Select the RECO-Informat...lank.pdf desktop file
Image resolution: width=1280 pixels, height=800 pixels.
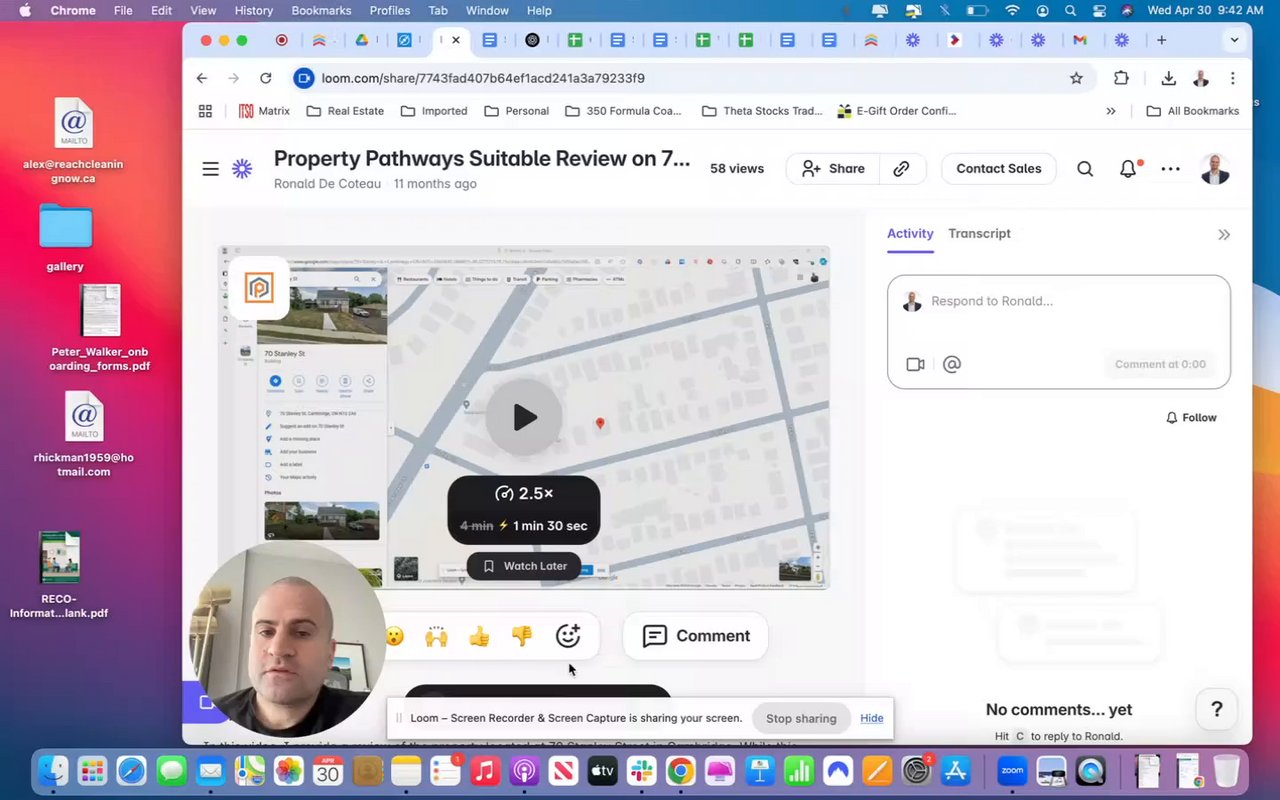tap(60, 575)
